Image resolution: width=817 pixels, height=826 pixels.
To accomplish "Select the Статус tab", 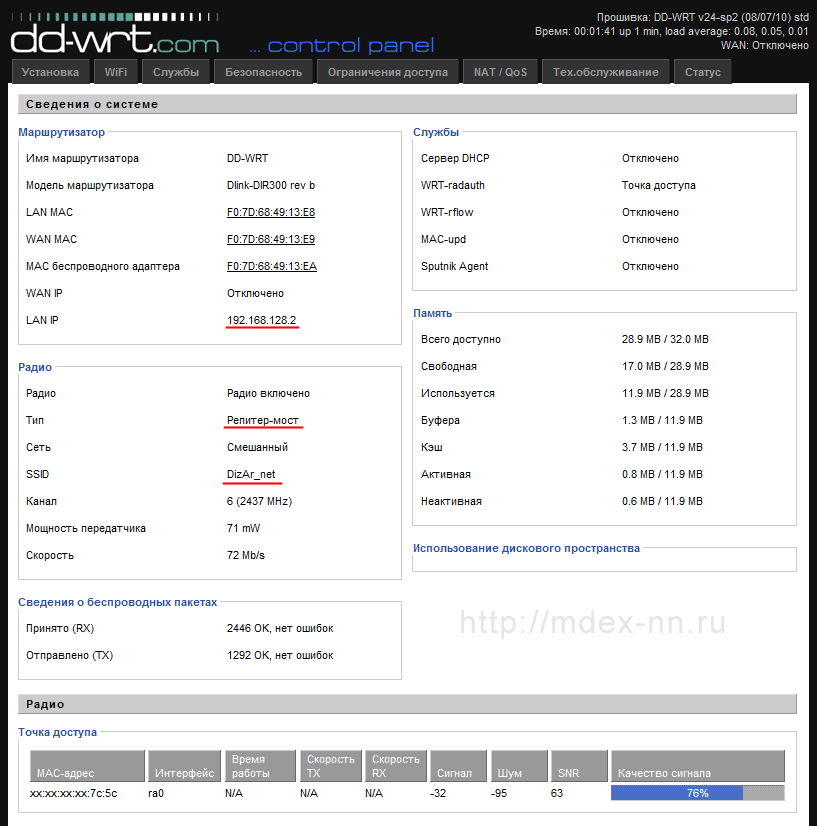I will [x=703, y=72].
